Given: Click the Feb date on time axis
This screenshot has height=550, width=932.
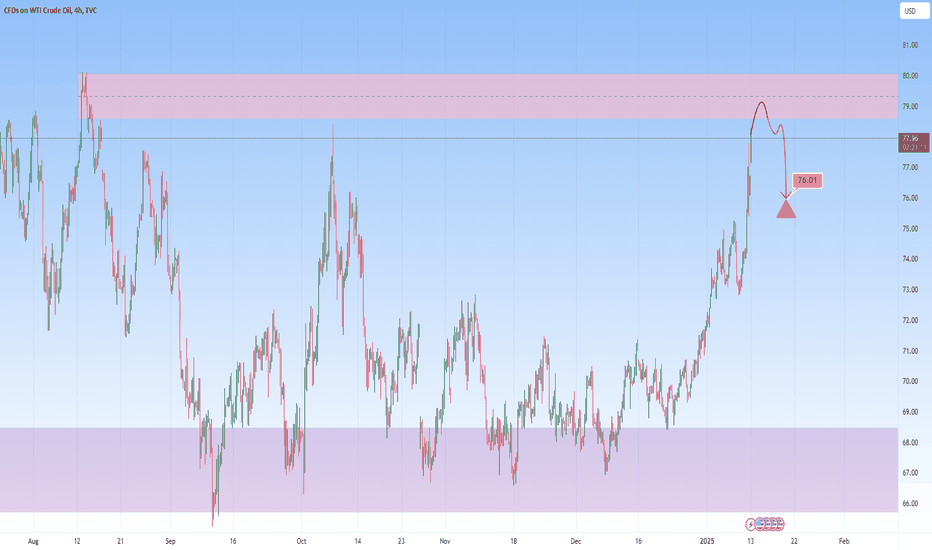Looking at the screenshot, I should pos(844,541).
